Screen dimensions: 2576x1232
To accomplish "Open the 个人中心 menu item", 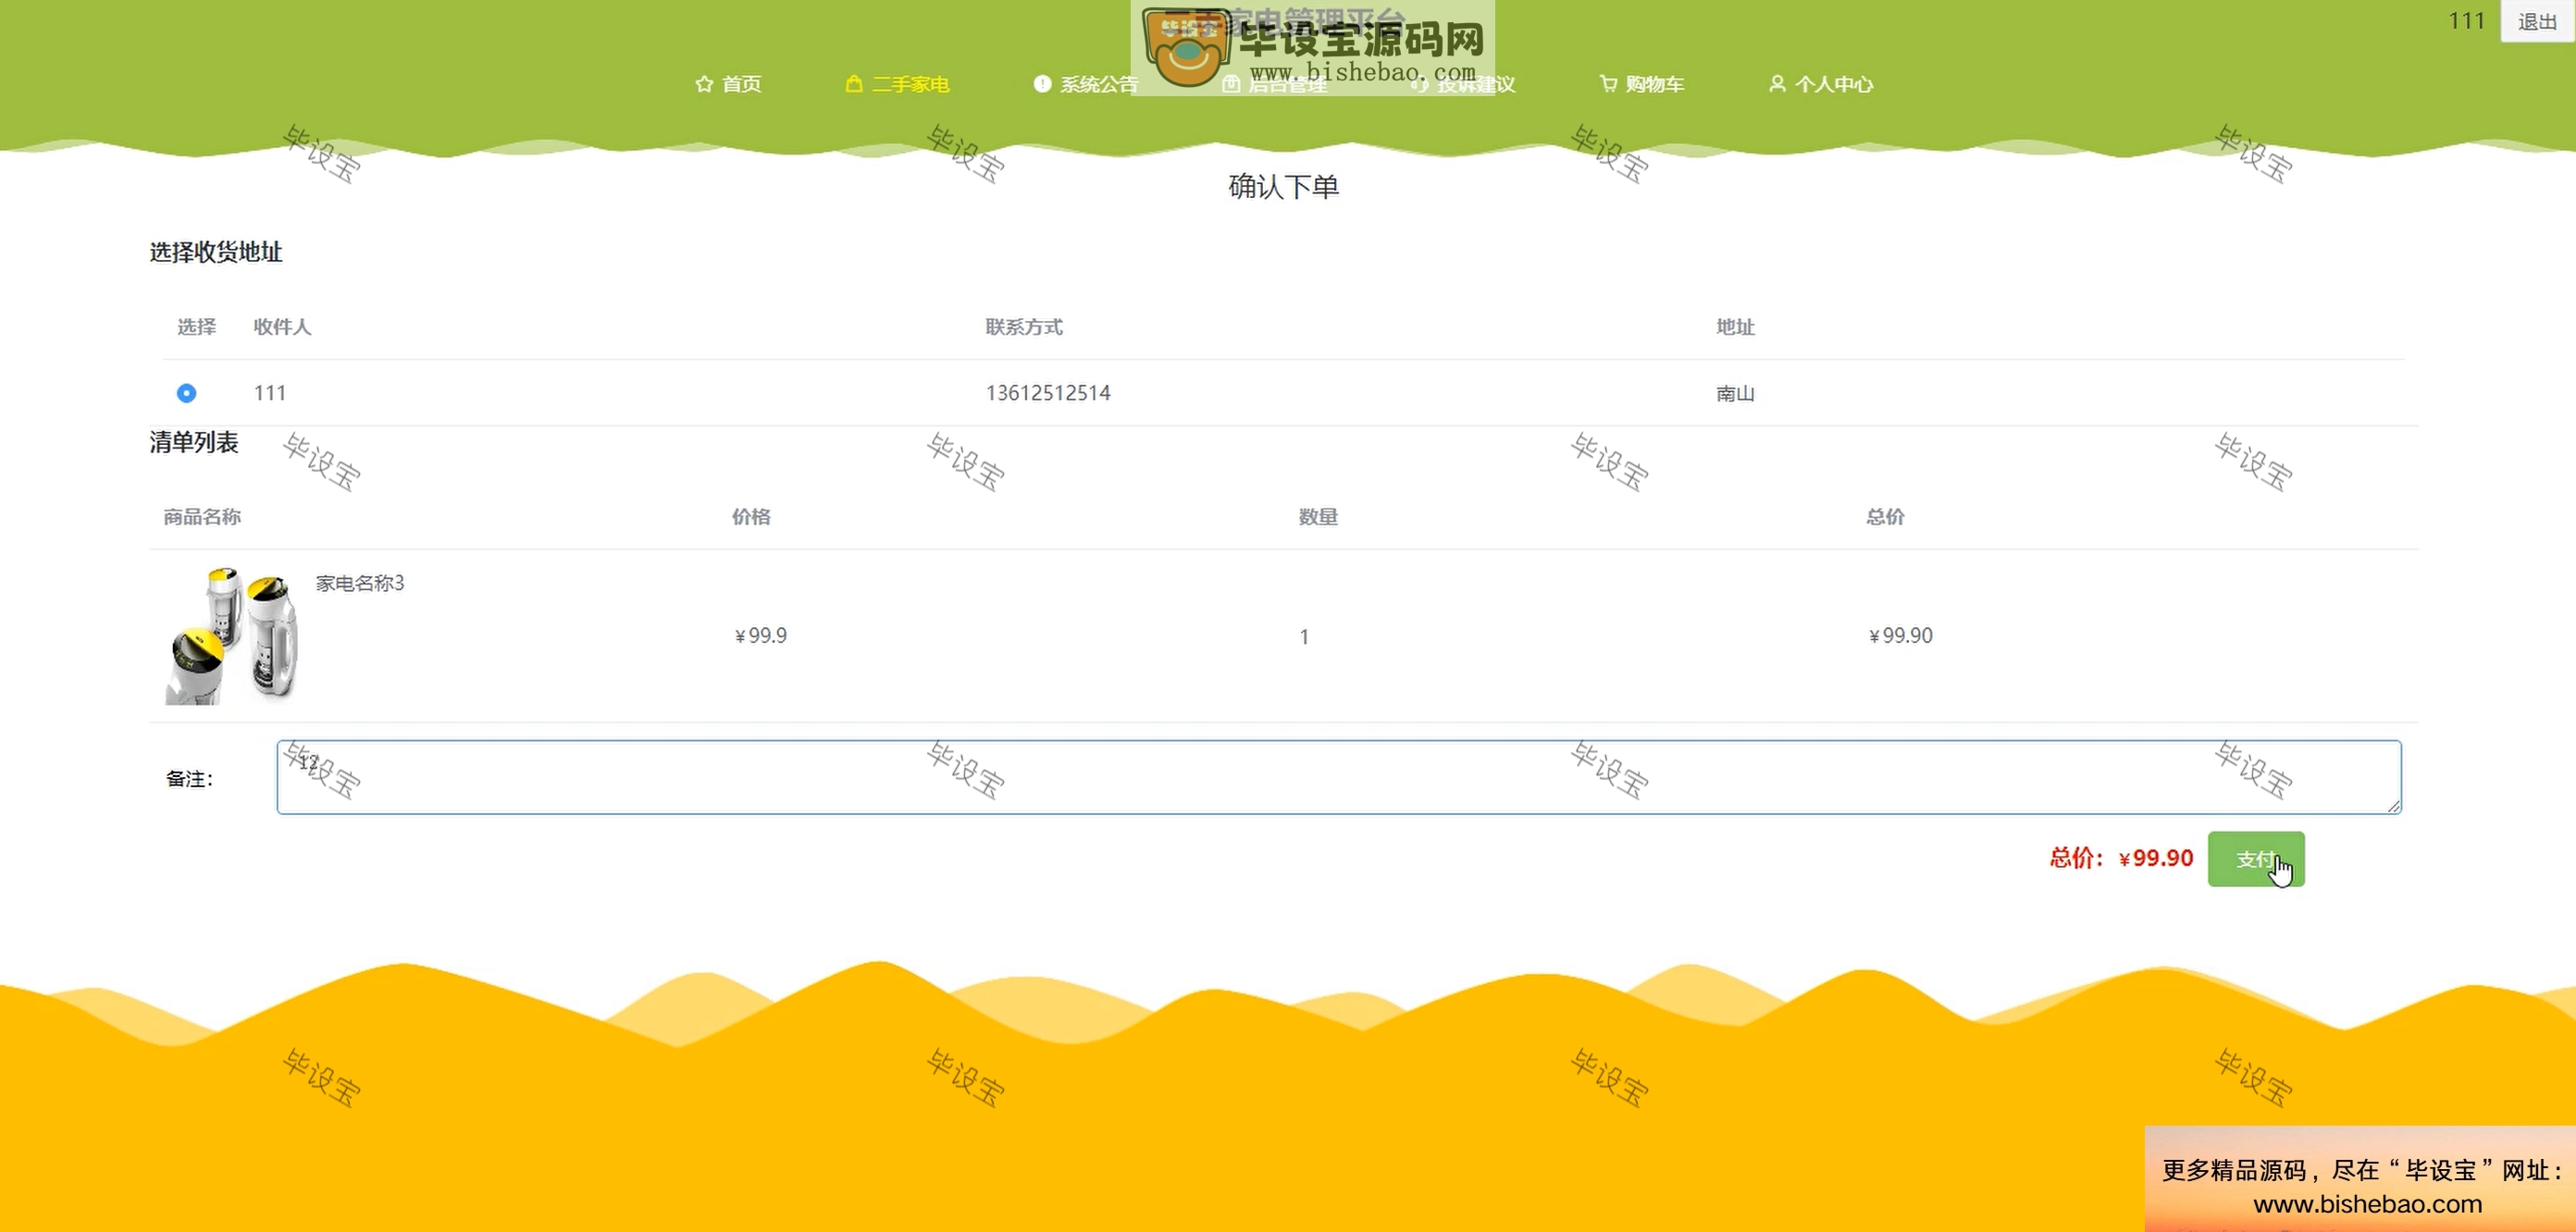I will (x=1821, y=84).
